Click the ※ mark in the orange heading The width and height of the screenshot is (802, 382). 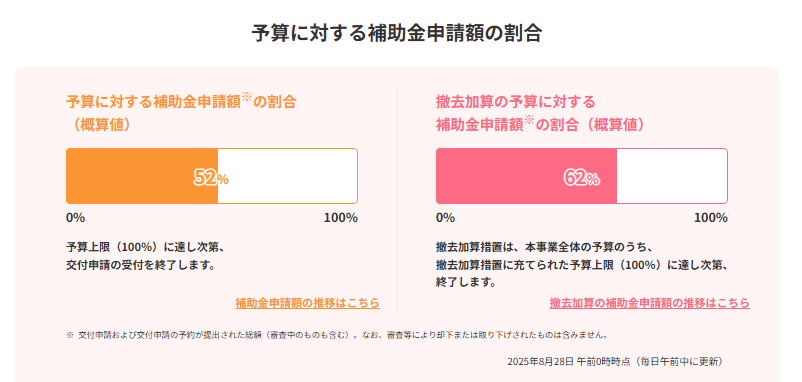pos(248,98)
